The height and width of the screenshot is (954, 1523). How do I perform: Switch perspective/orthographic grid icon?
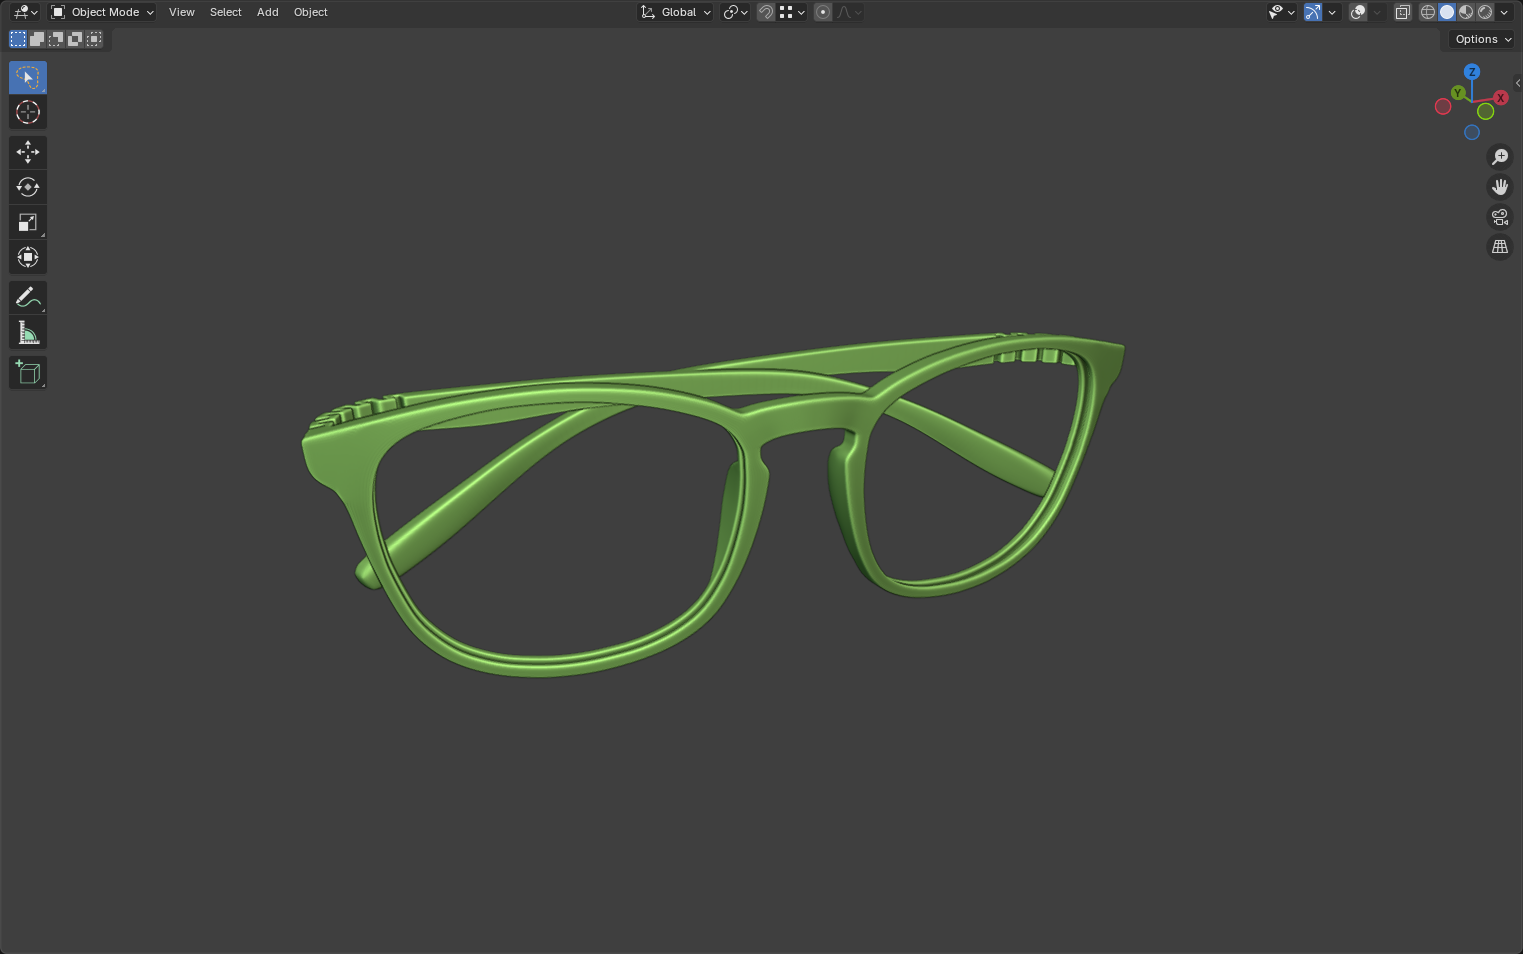tap(1499, 247)
